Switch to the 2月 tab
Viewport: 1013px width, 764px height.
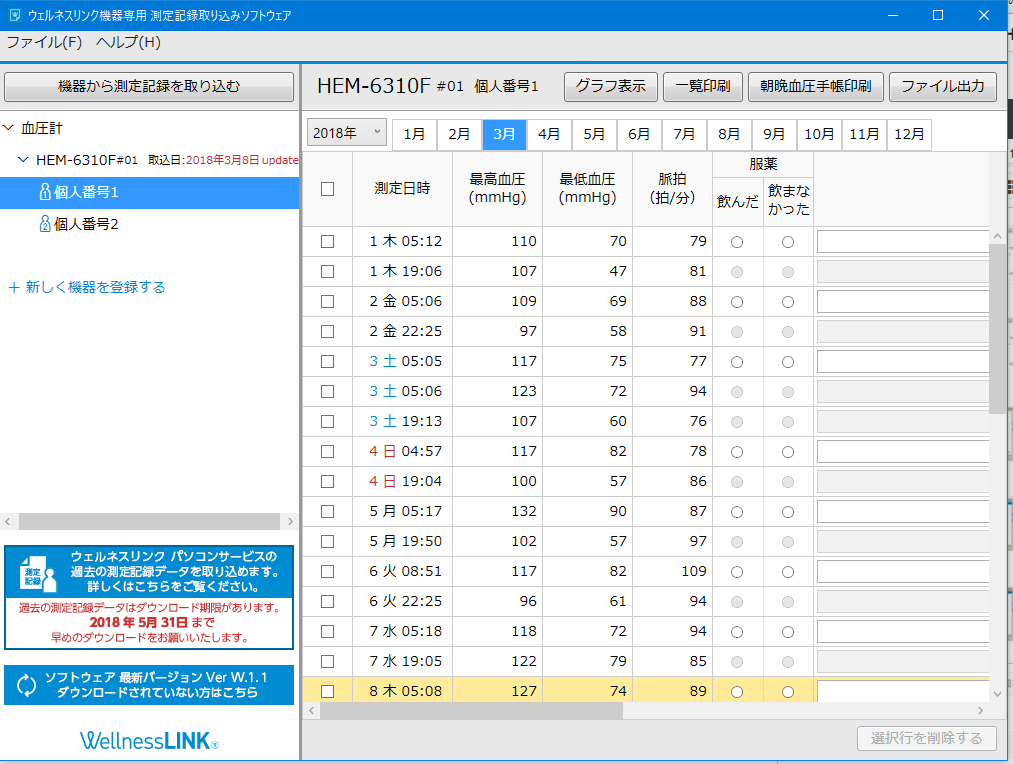(459, 134)
